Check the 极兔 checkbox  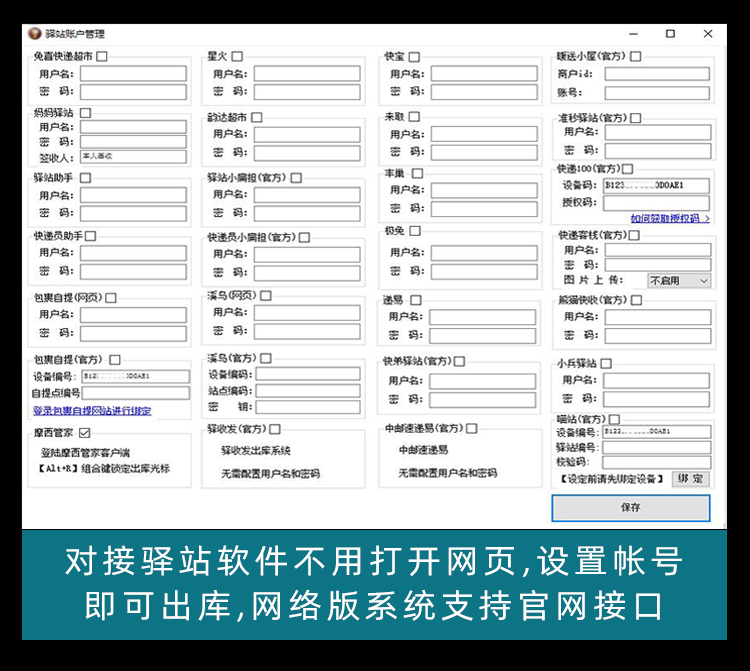pos(415,231)
